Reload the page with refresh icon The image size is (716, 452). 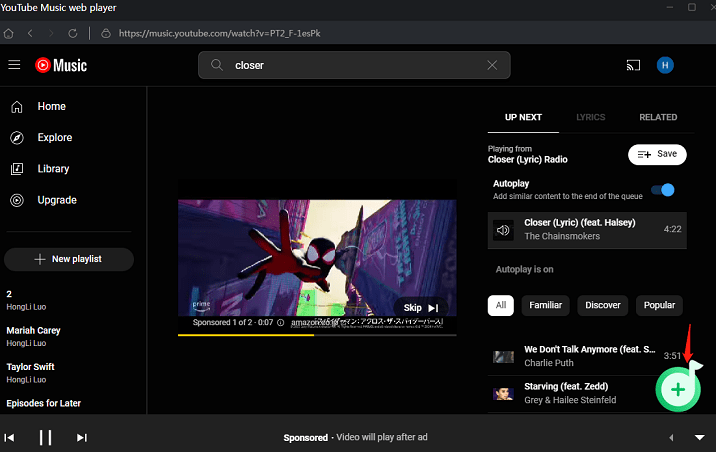(73, 33)
